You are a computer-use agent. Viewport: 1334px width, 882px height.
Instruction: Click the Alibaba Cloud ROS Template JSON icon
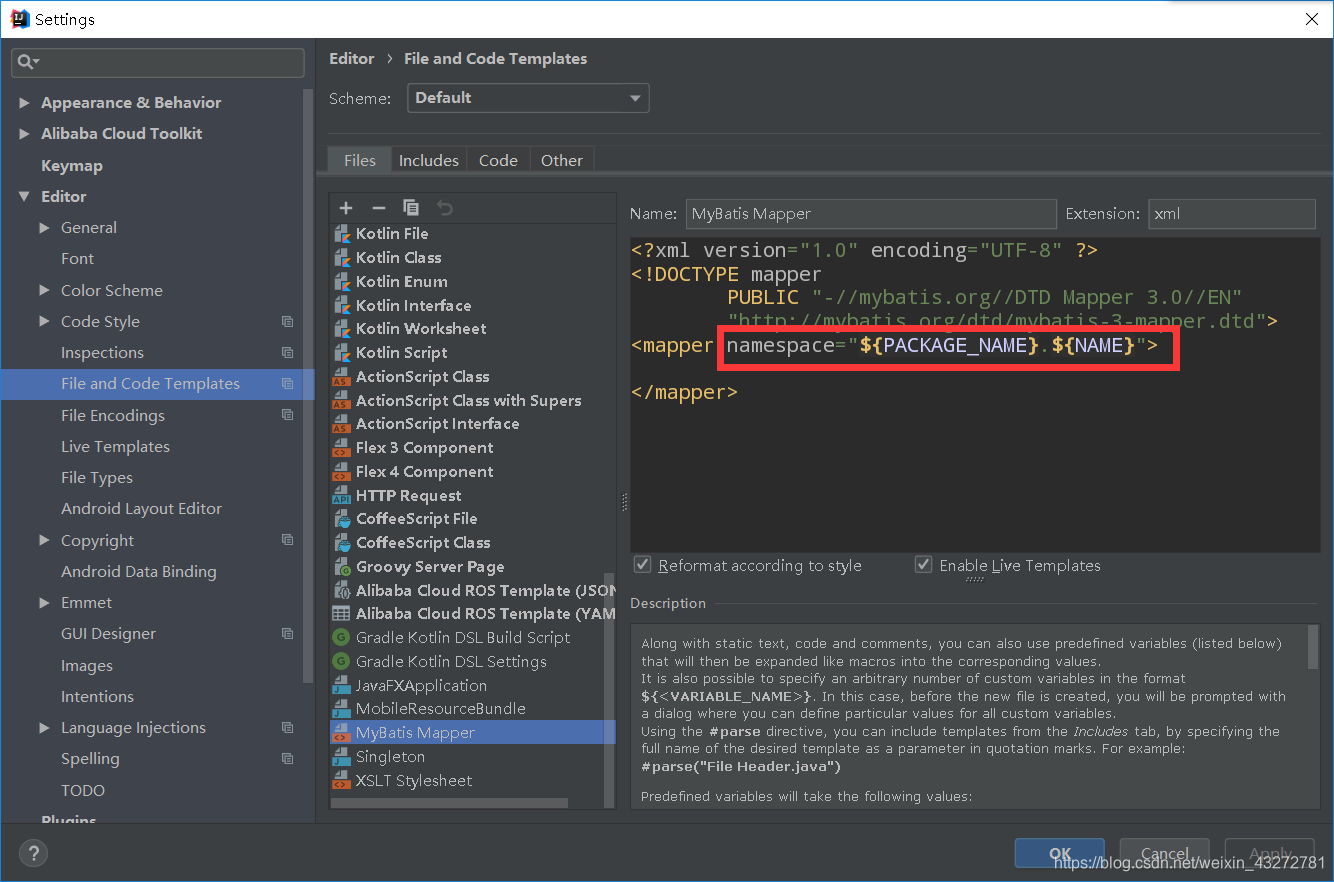tap(341, 590)
